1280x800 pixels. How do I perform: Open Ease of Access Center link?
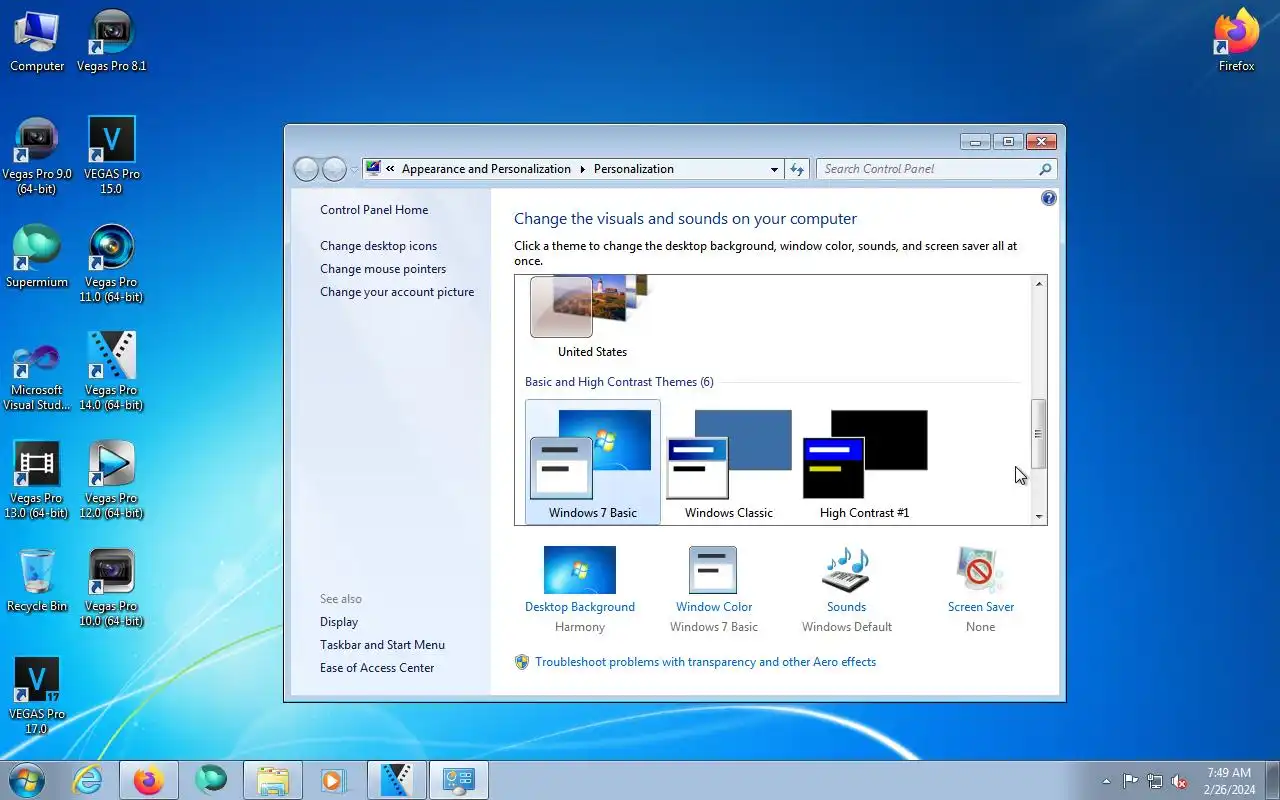point(377,668)
